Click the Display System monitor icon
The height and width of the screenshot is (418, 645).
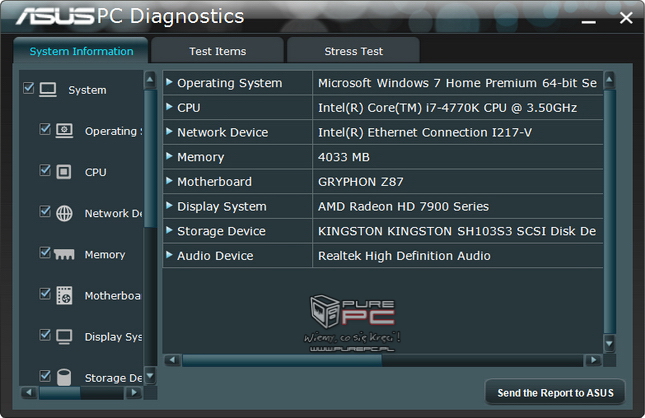click(x=64, y=337)
